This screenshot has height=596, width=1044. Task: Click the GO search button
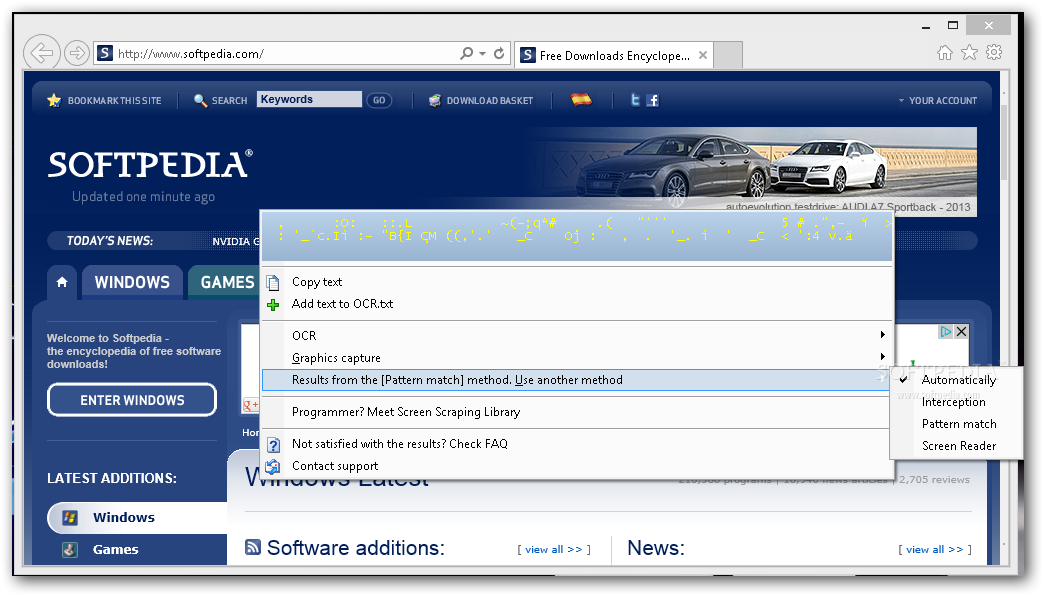[379, 100]
